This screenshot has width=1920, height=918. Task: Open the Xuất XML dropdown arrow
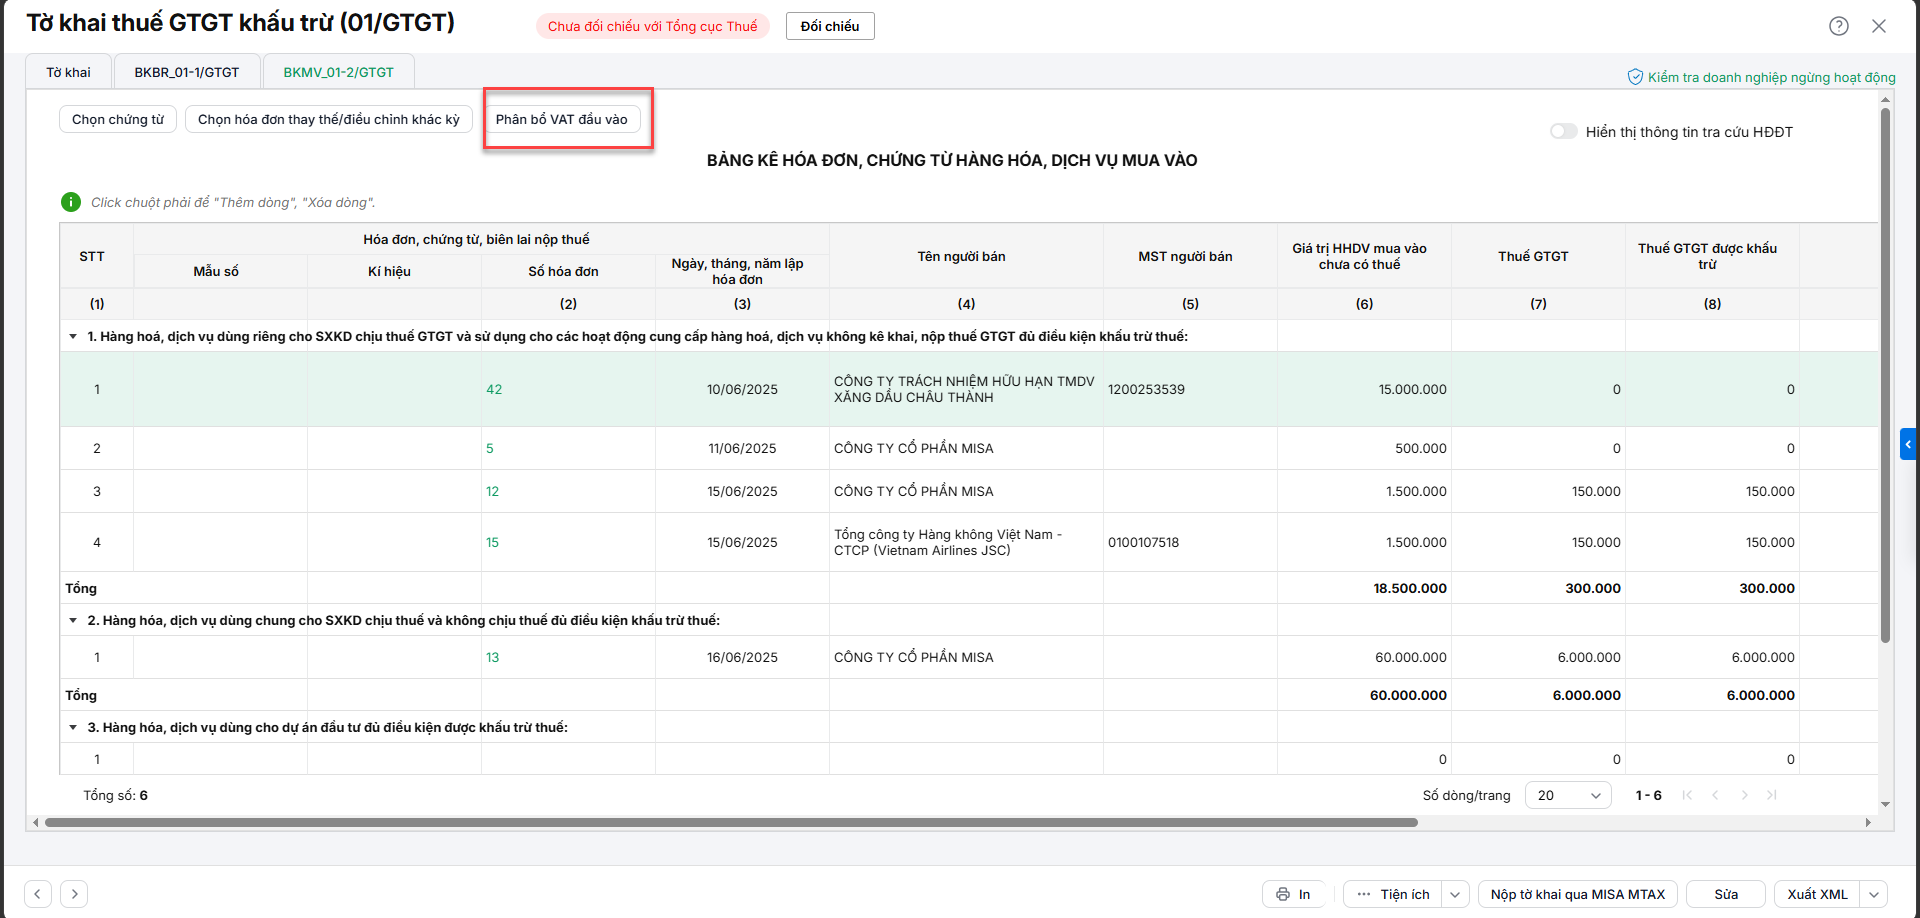click(x=1874, y=894)
